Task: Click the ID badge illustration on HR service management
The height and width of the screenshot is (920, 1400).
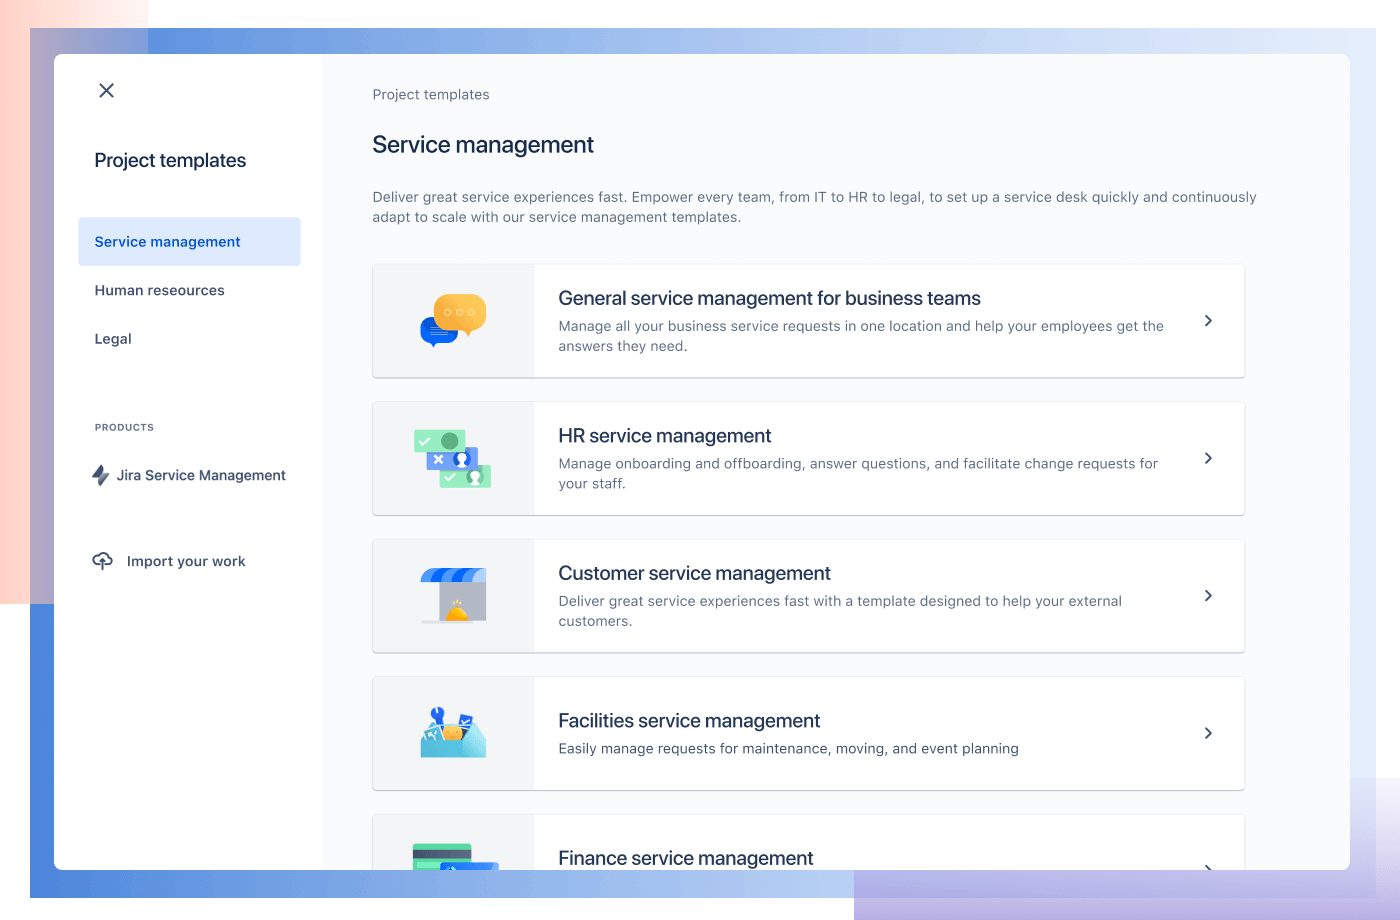Action: tap(453, 456)
